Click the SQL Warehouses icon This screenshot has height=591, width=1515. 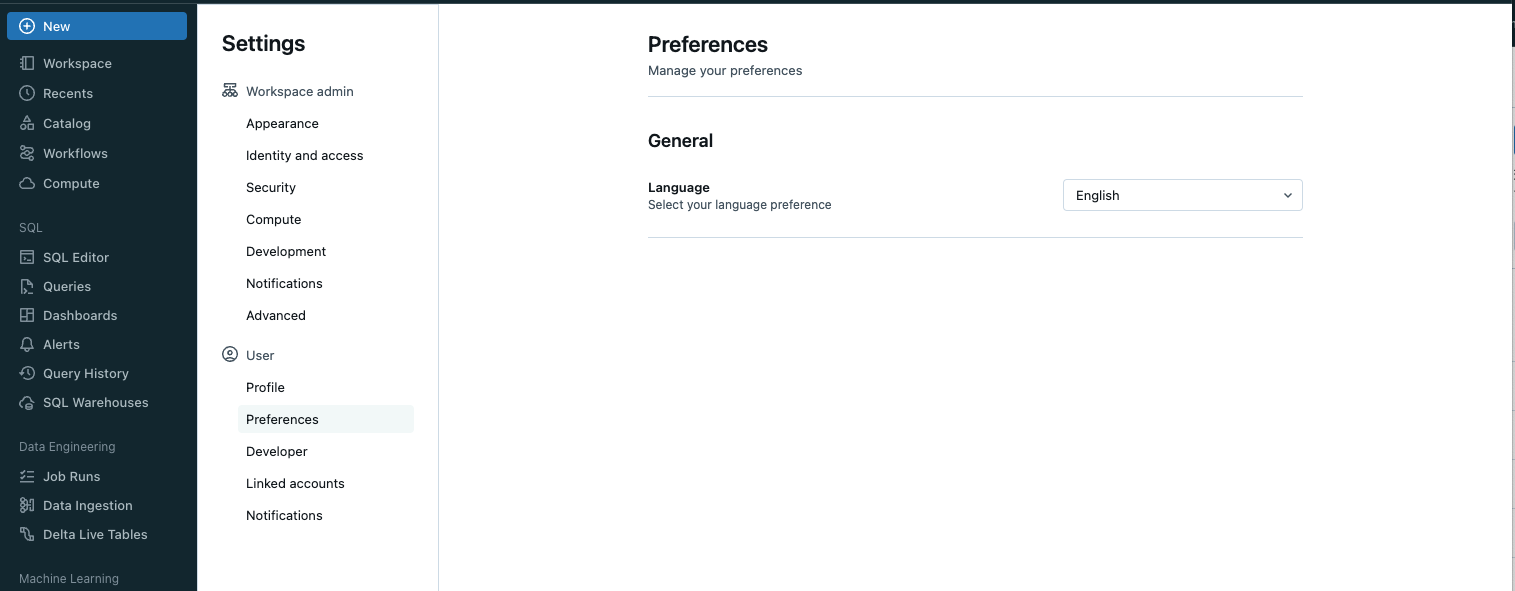coord(27,402)
